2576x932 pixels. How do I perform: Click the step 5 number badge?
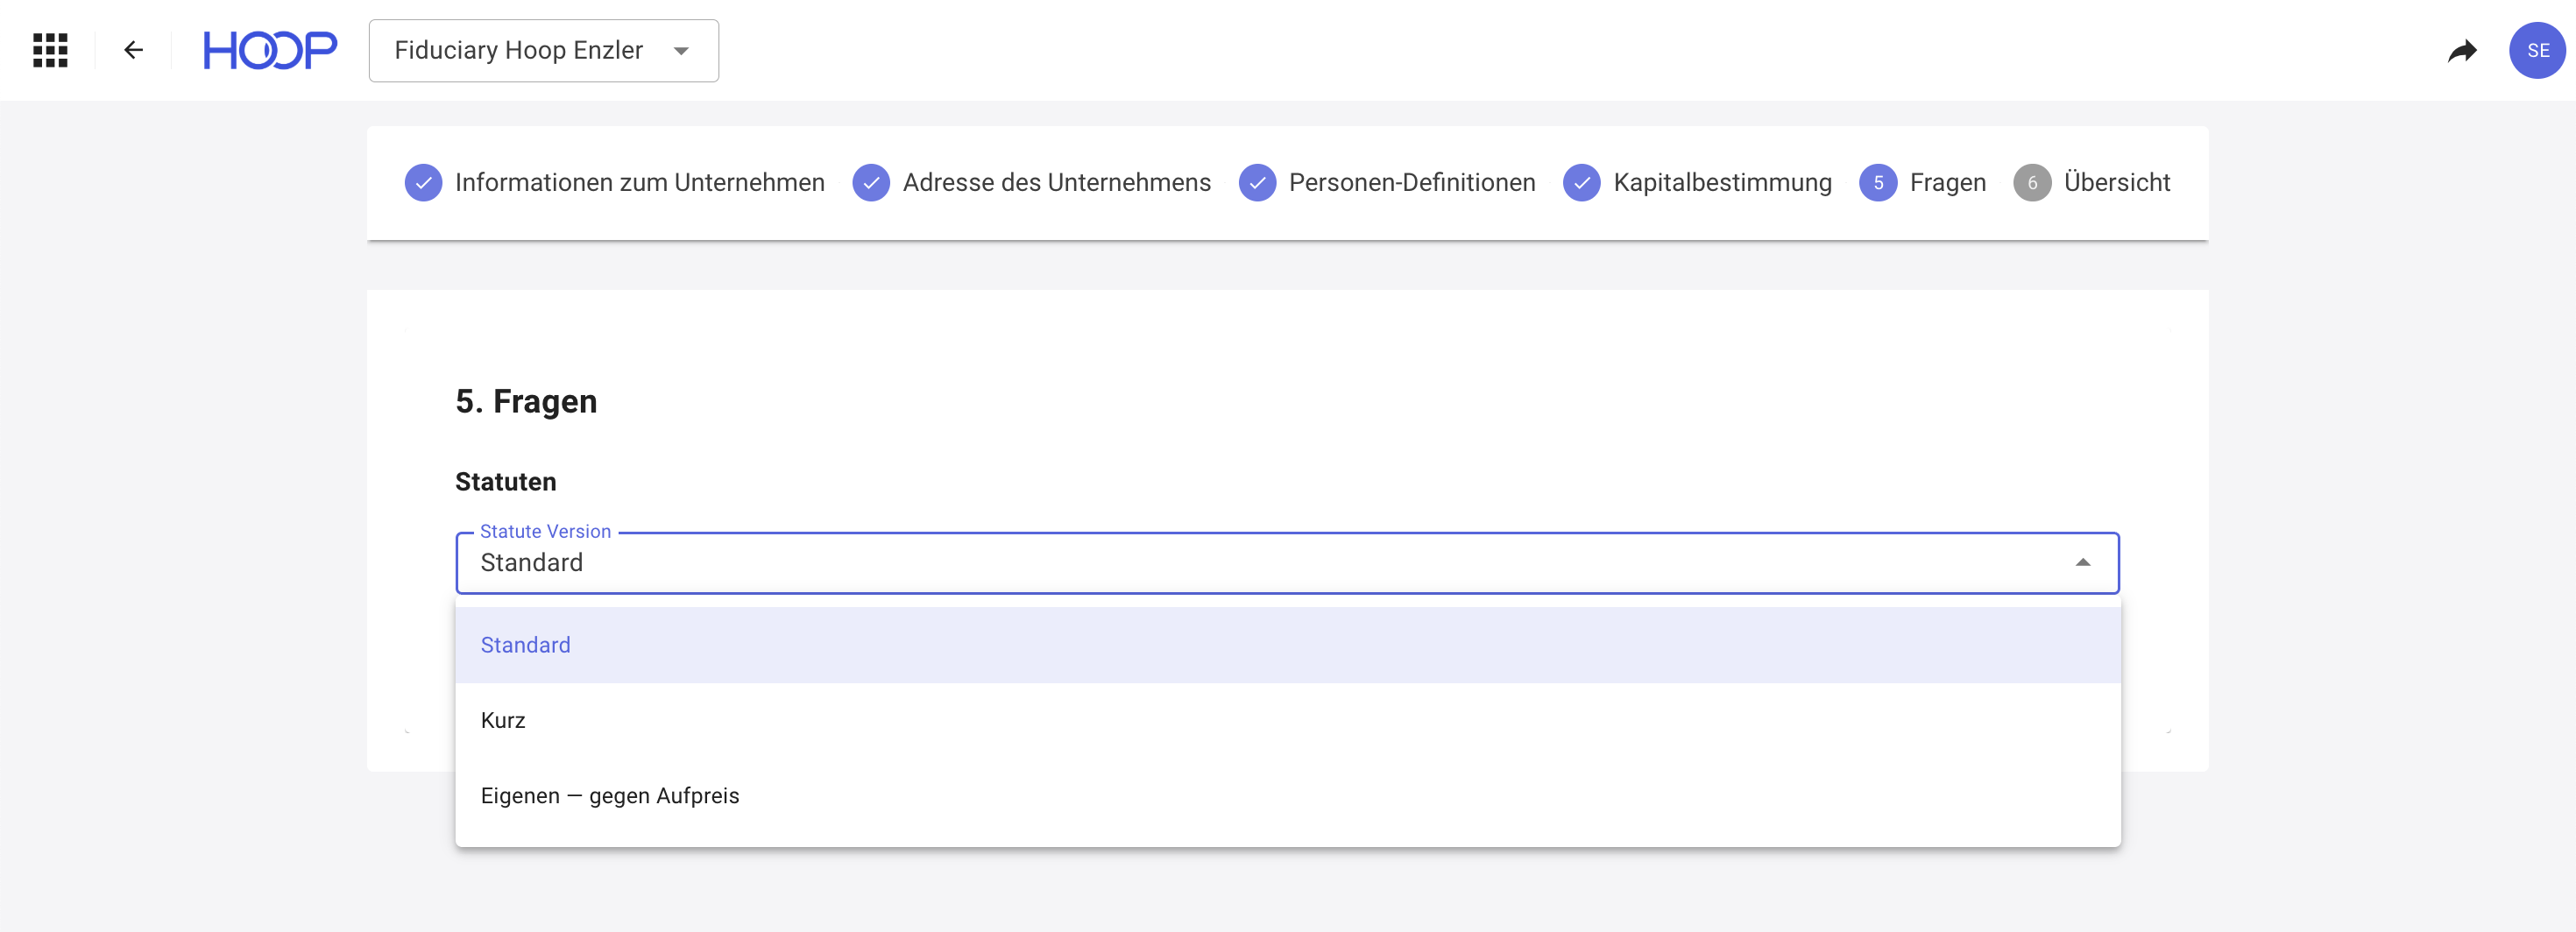tap(1878, 183)
